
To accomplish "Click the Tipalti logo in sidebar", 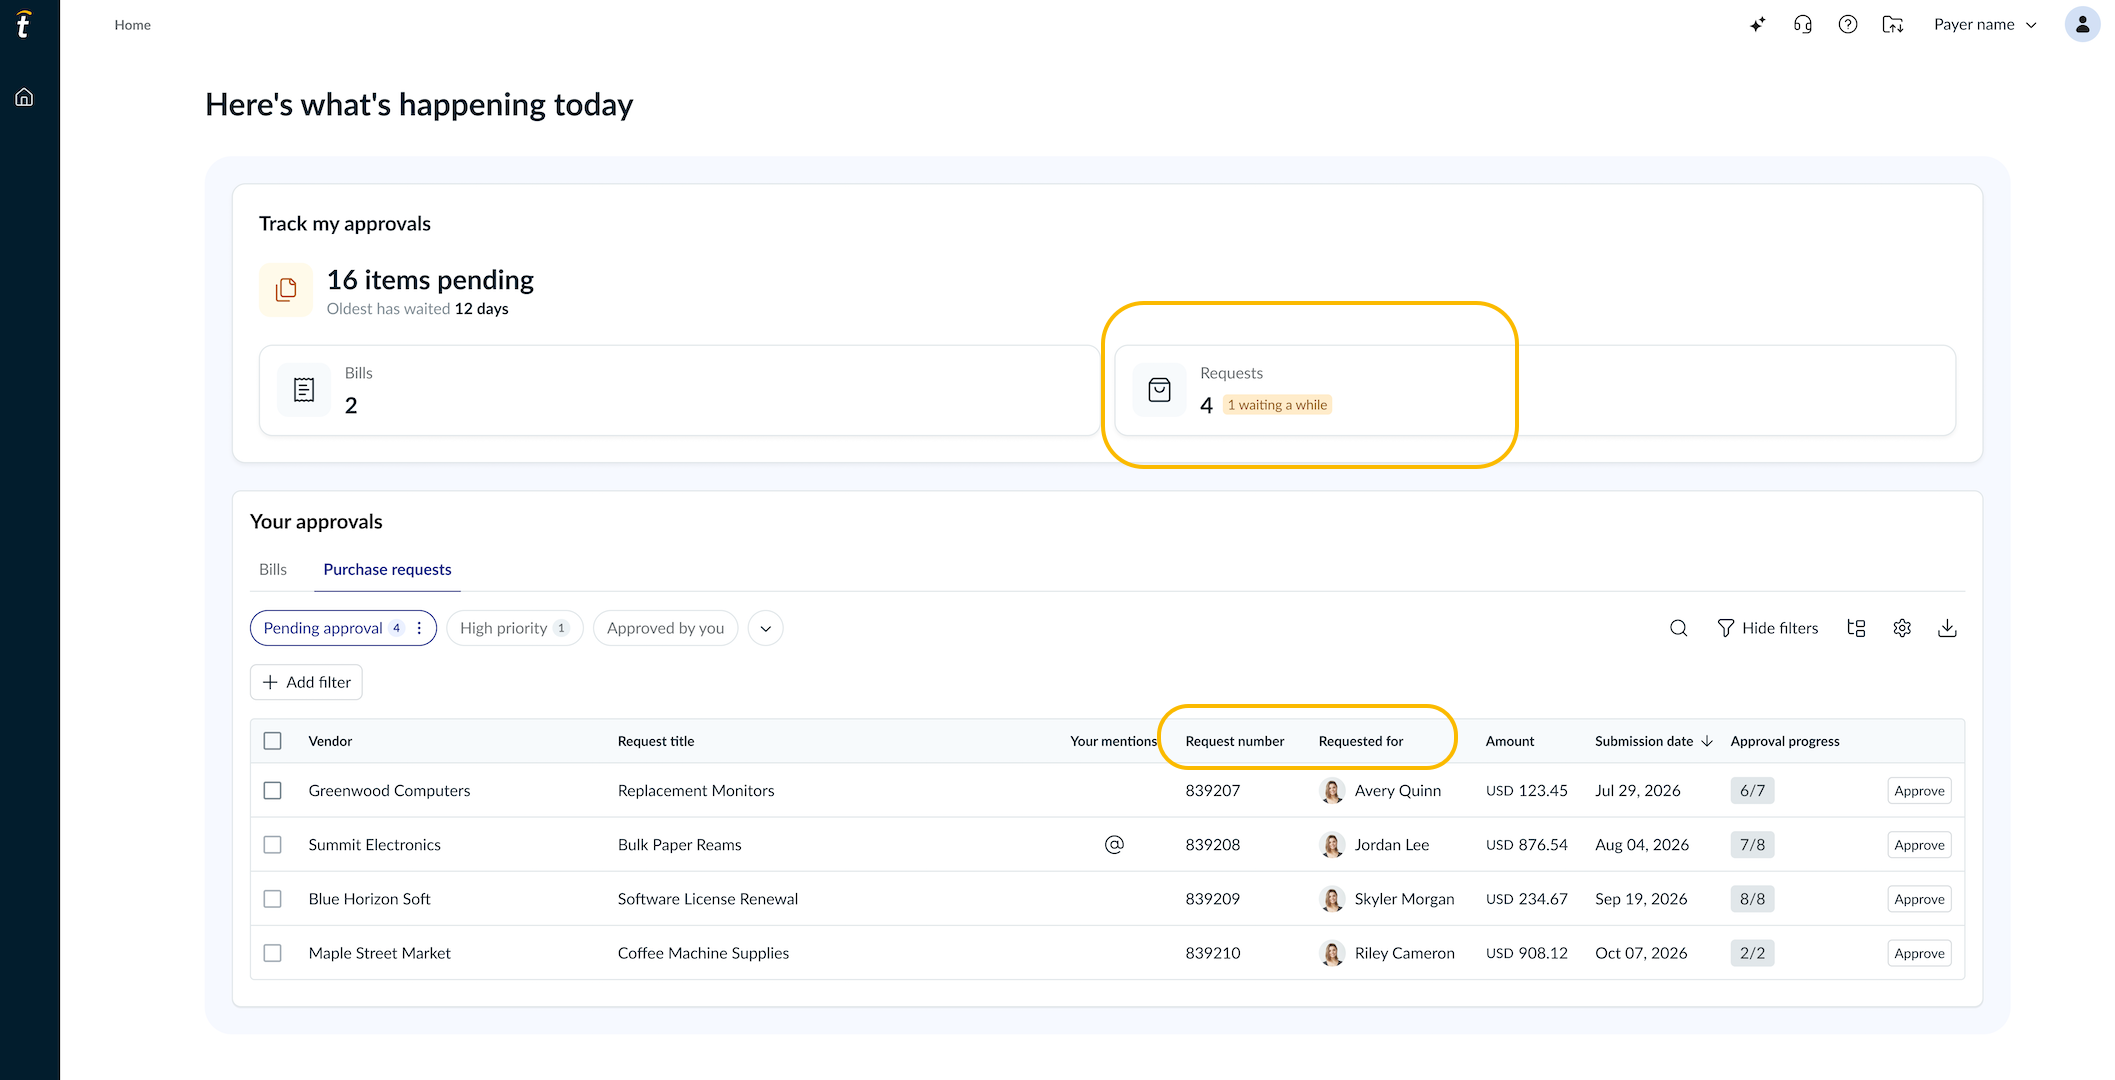I will click(x=24, y=24).
